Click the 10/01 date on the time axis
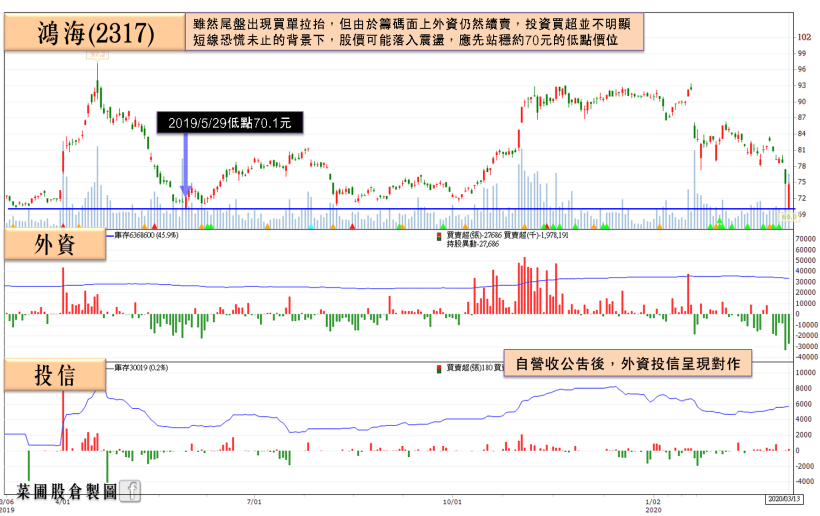The image size is (820, 516). click(452, 502)
